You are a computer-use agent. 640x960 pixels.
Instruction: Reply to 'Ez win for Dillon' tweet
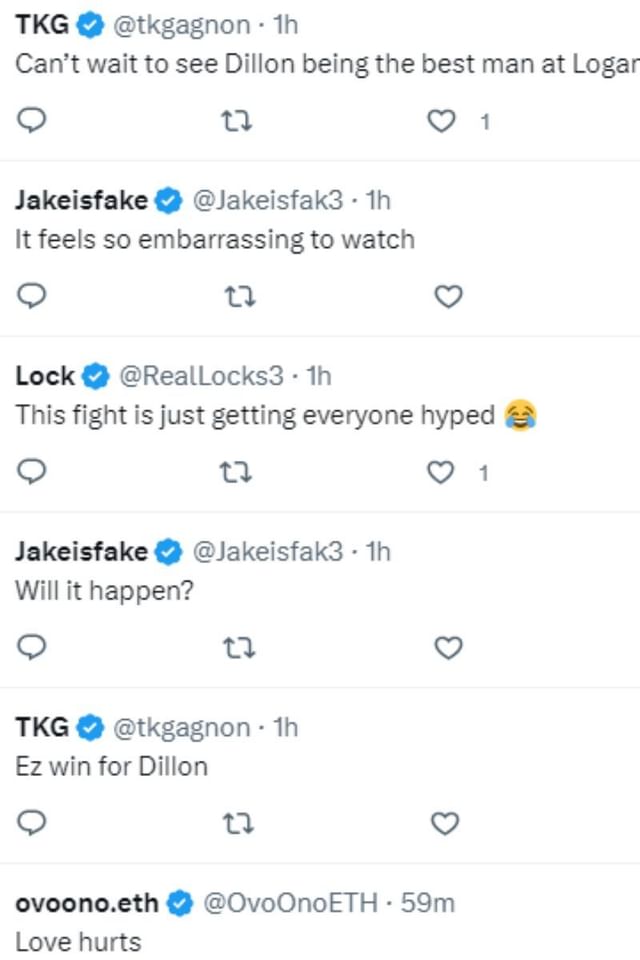pyautogui.click(x=31, y=823)
